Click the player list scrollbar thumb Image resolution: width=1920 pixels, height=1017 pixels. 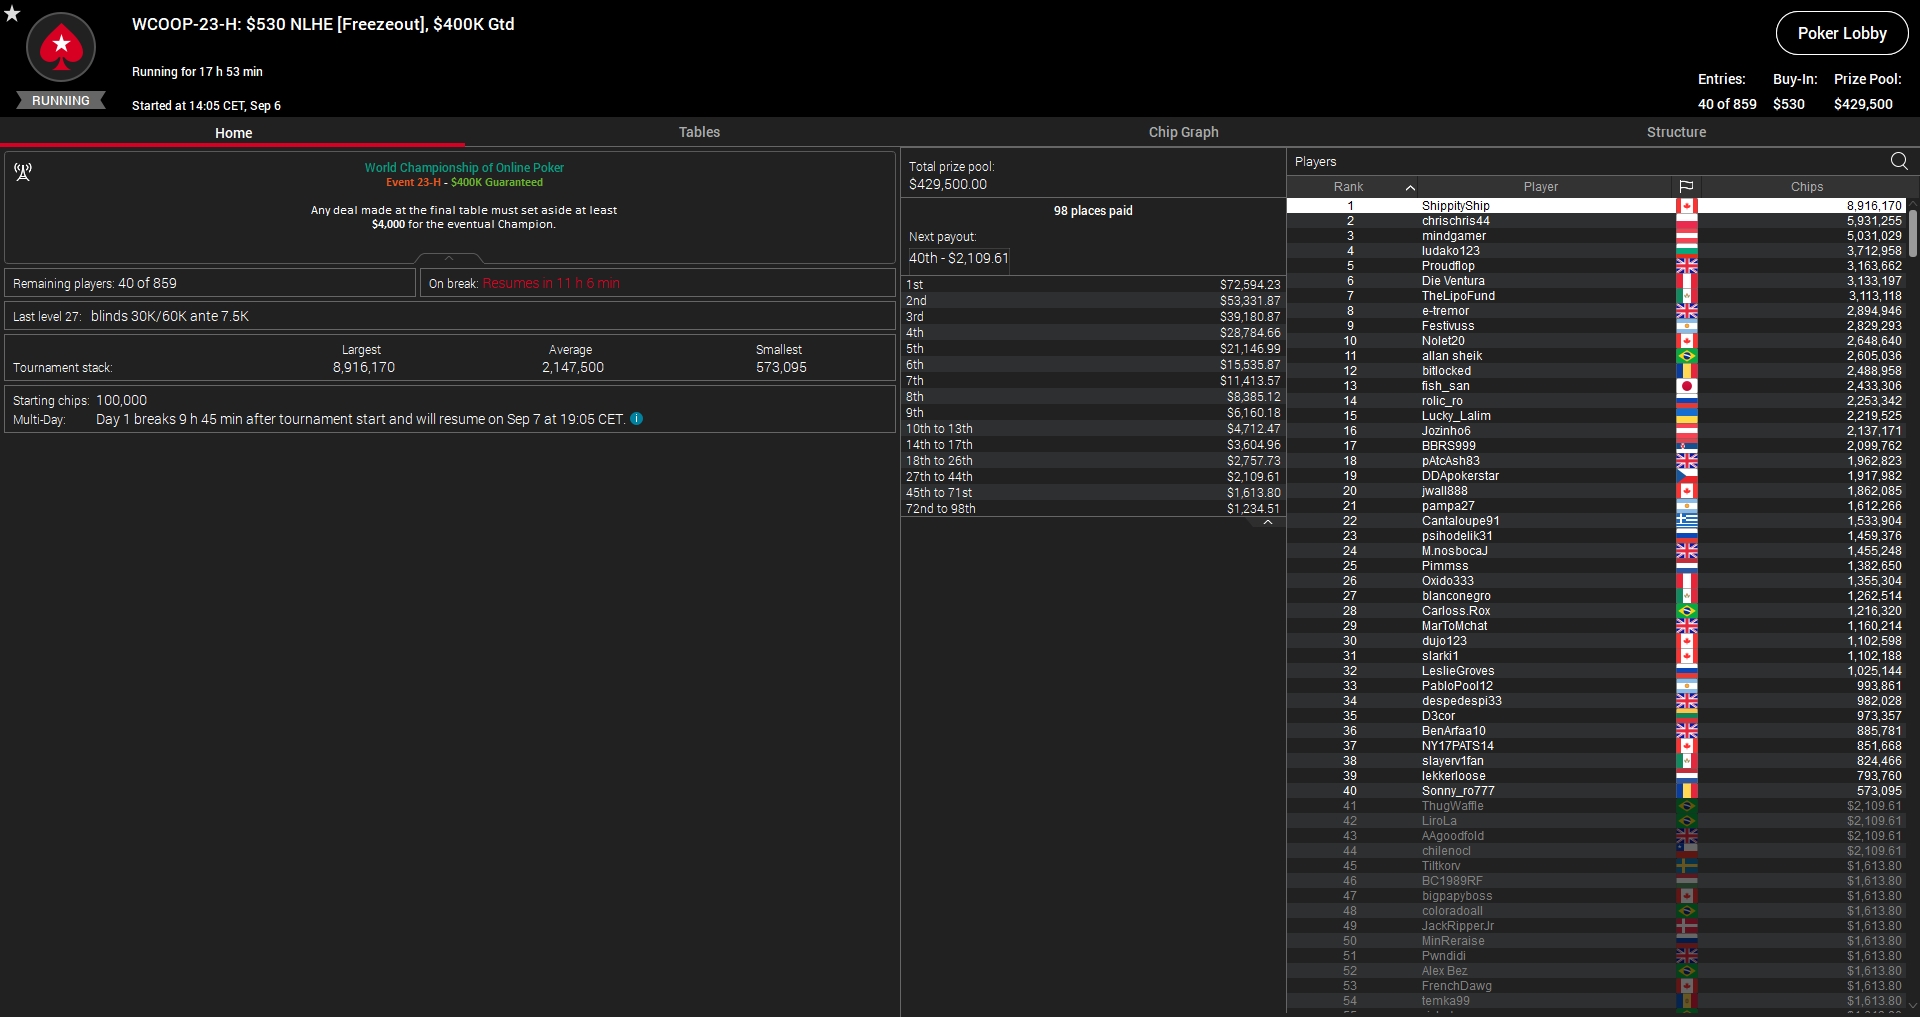[x=1913, y=232]
